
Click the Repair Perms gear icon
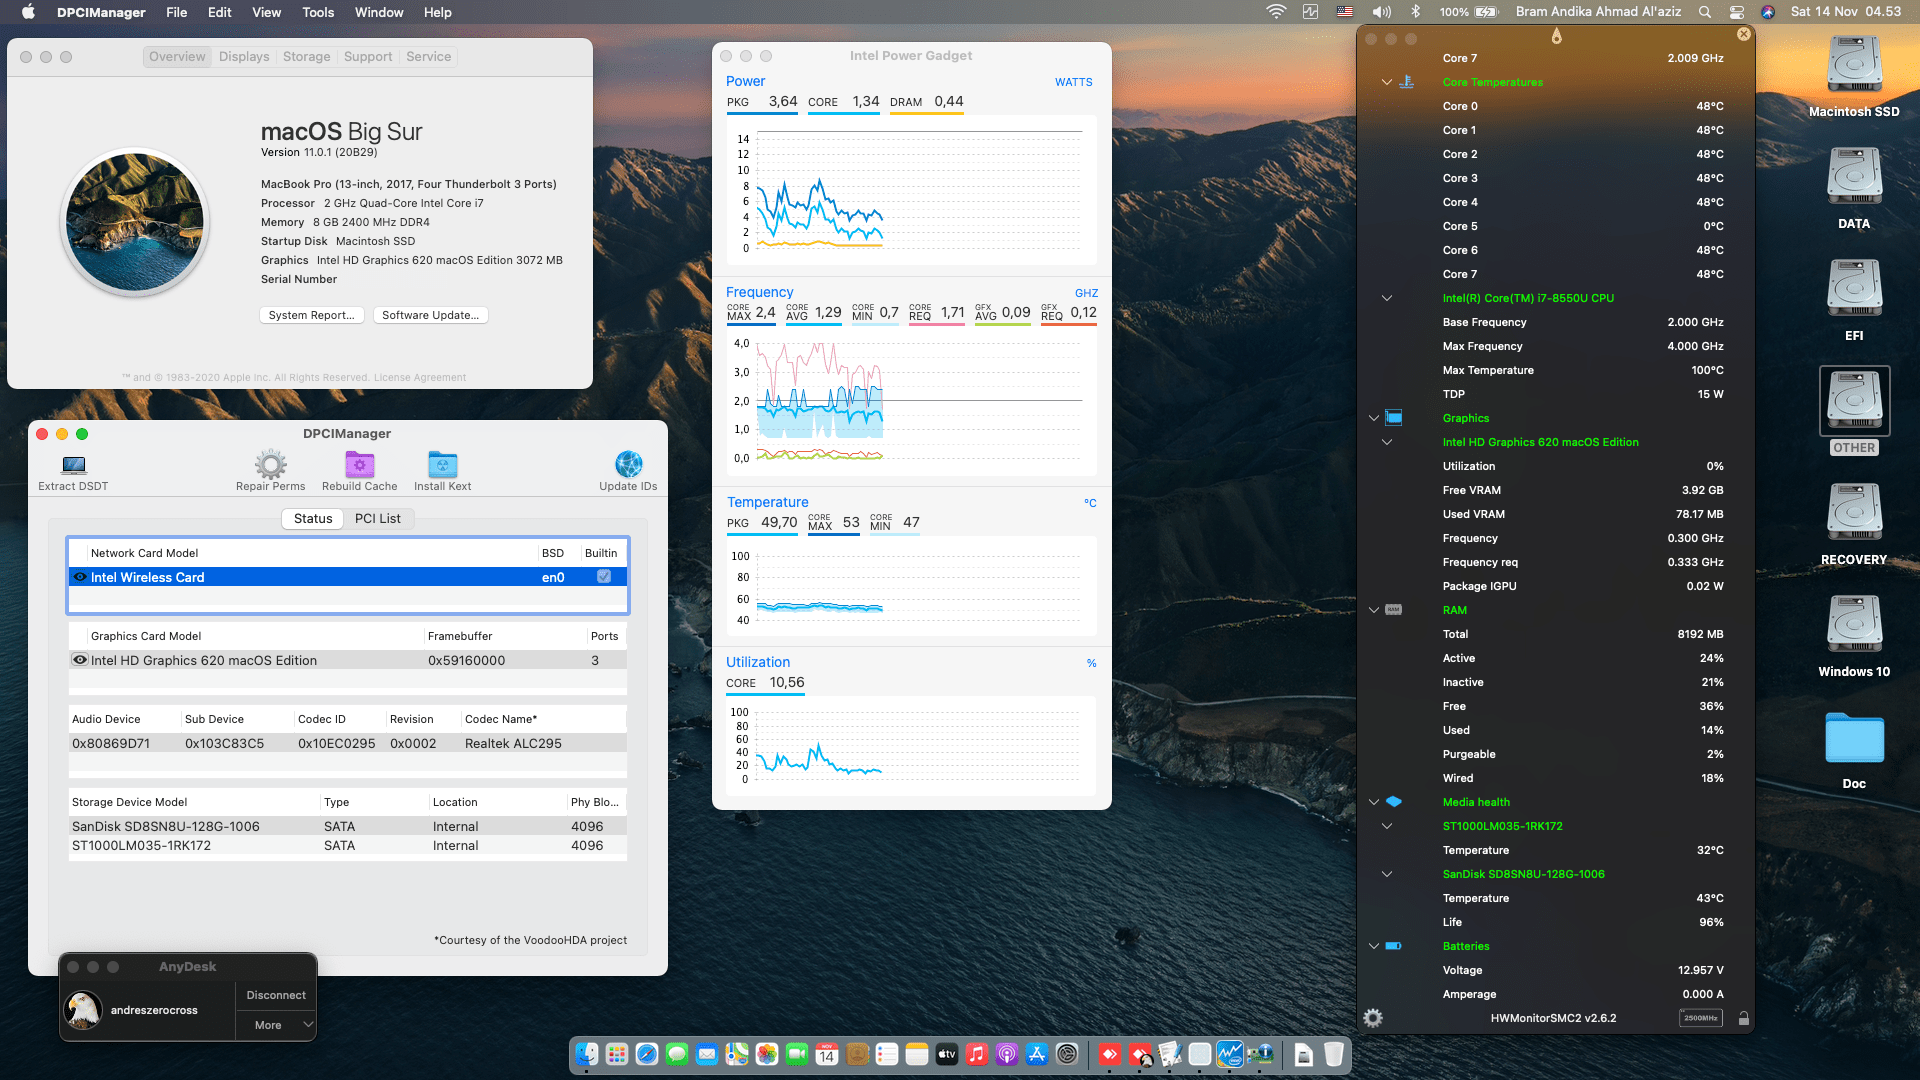(270, 464)
